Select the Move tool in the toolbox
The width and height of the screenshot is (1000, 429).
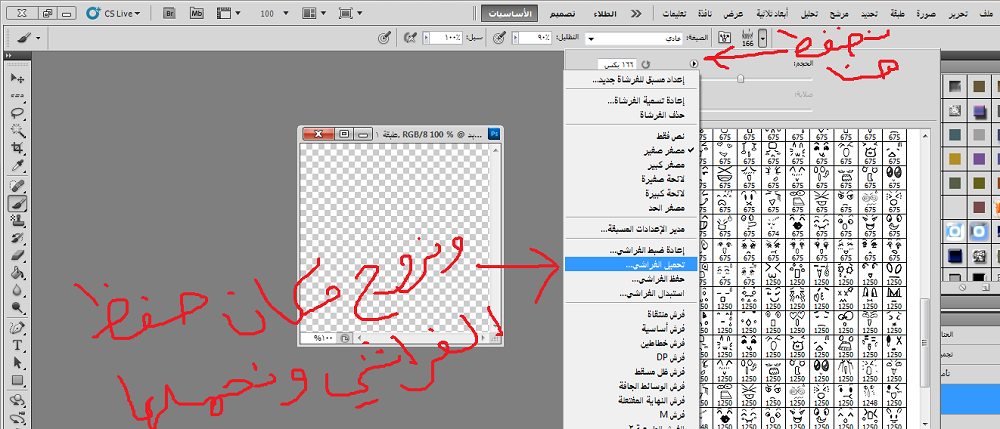pyautogui.click(x=17, y=78)
